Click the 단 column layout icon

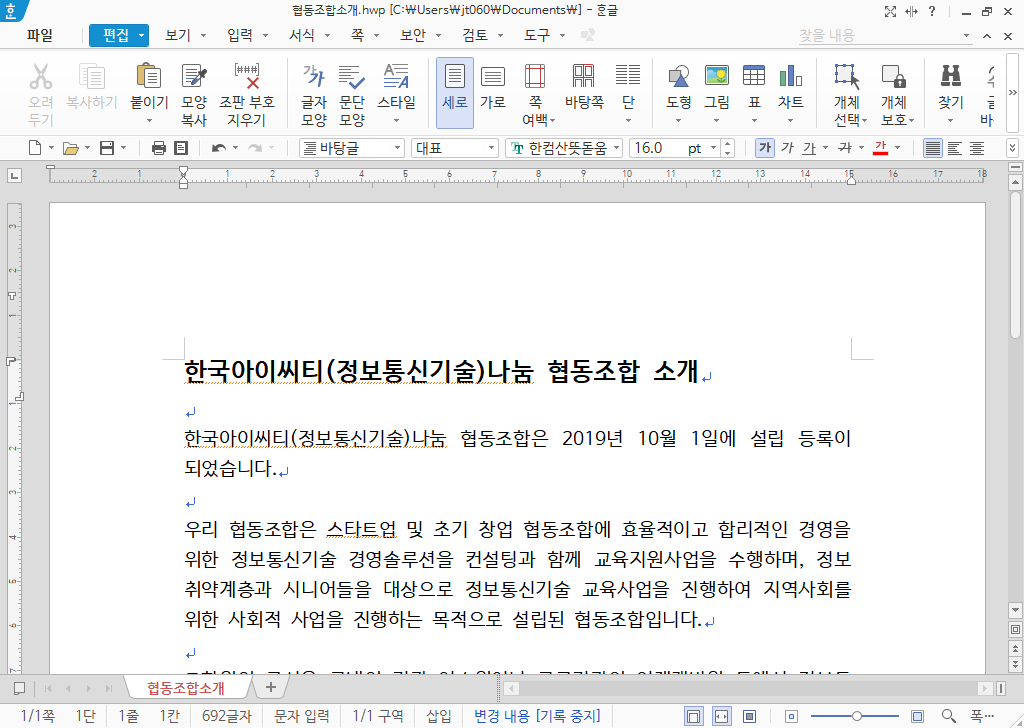pyautogui.click(x=628, y=76)
